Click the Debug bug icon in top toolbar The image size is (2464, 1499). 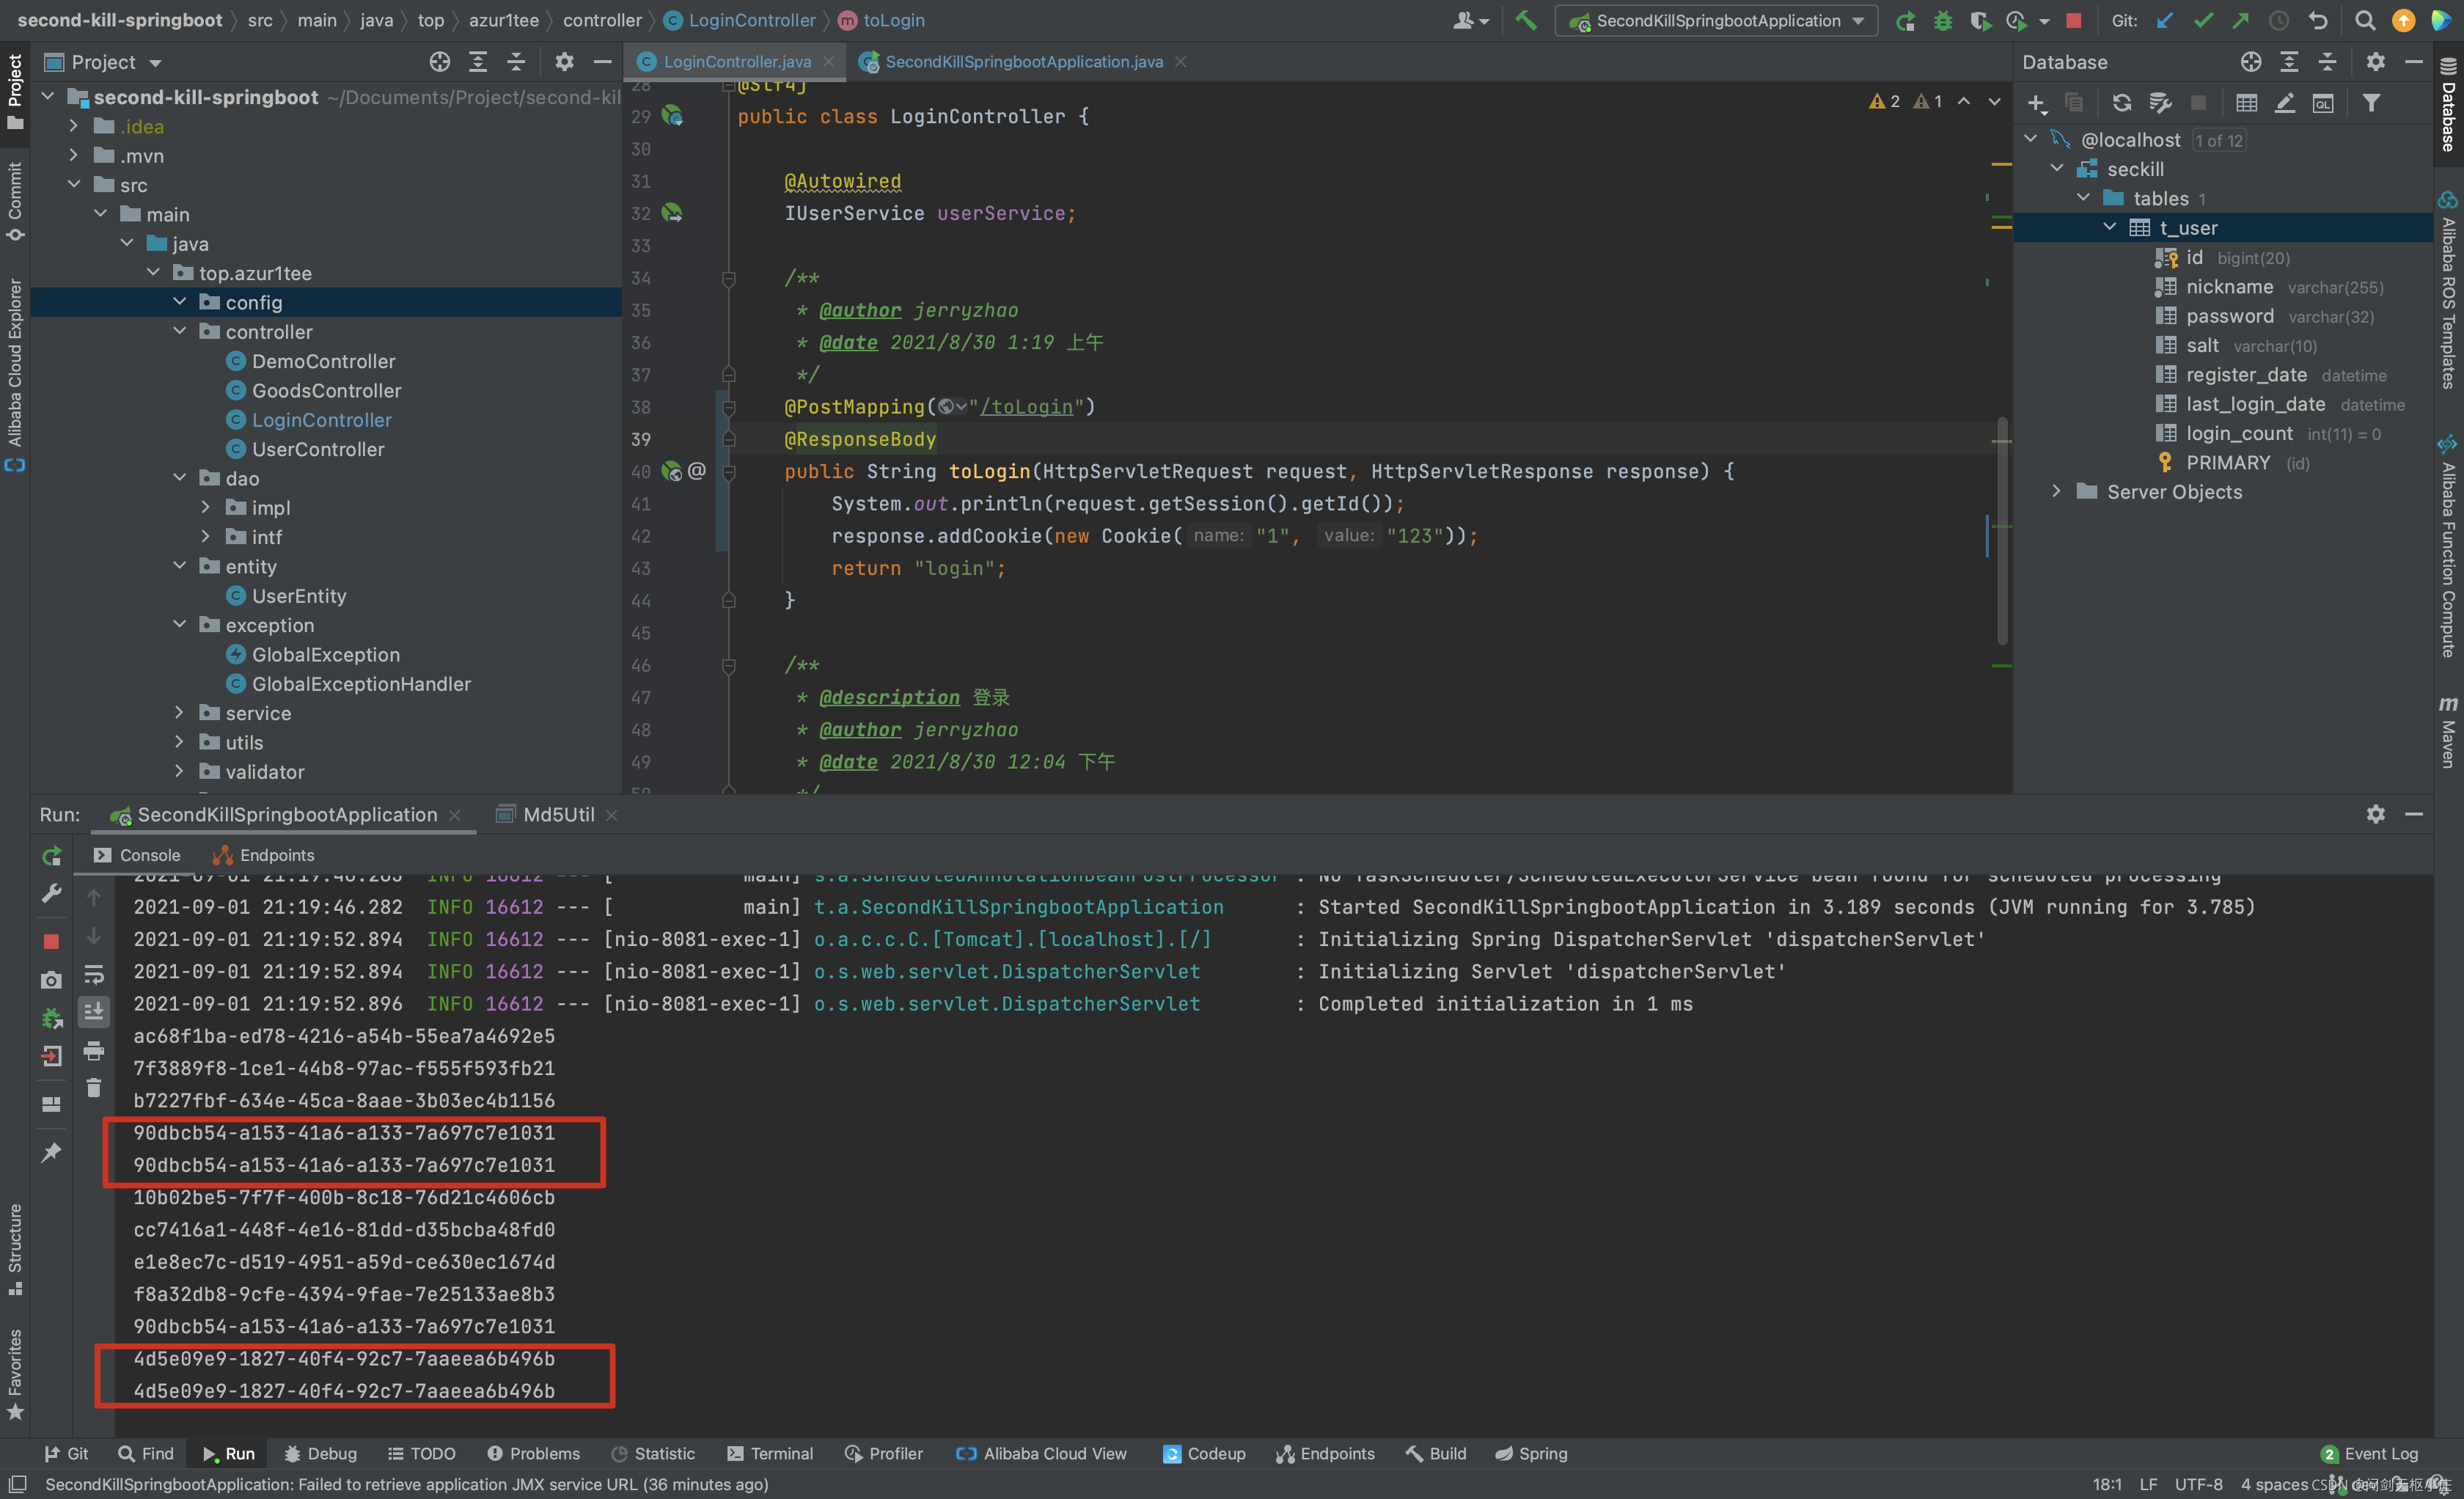1942,20
